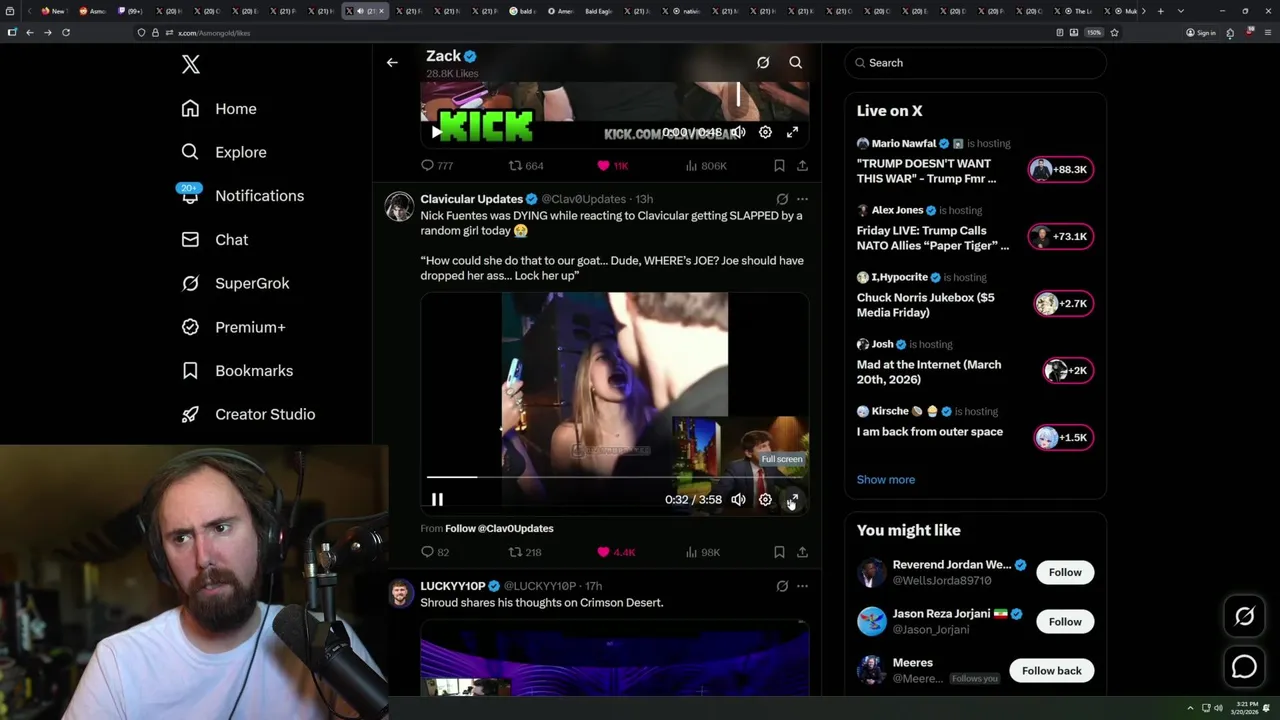The height and width of the screenshot is (720, 1280).
Task: Enter full screen on the reaction video
Action: click(x=792, y=499)
